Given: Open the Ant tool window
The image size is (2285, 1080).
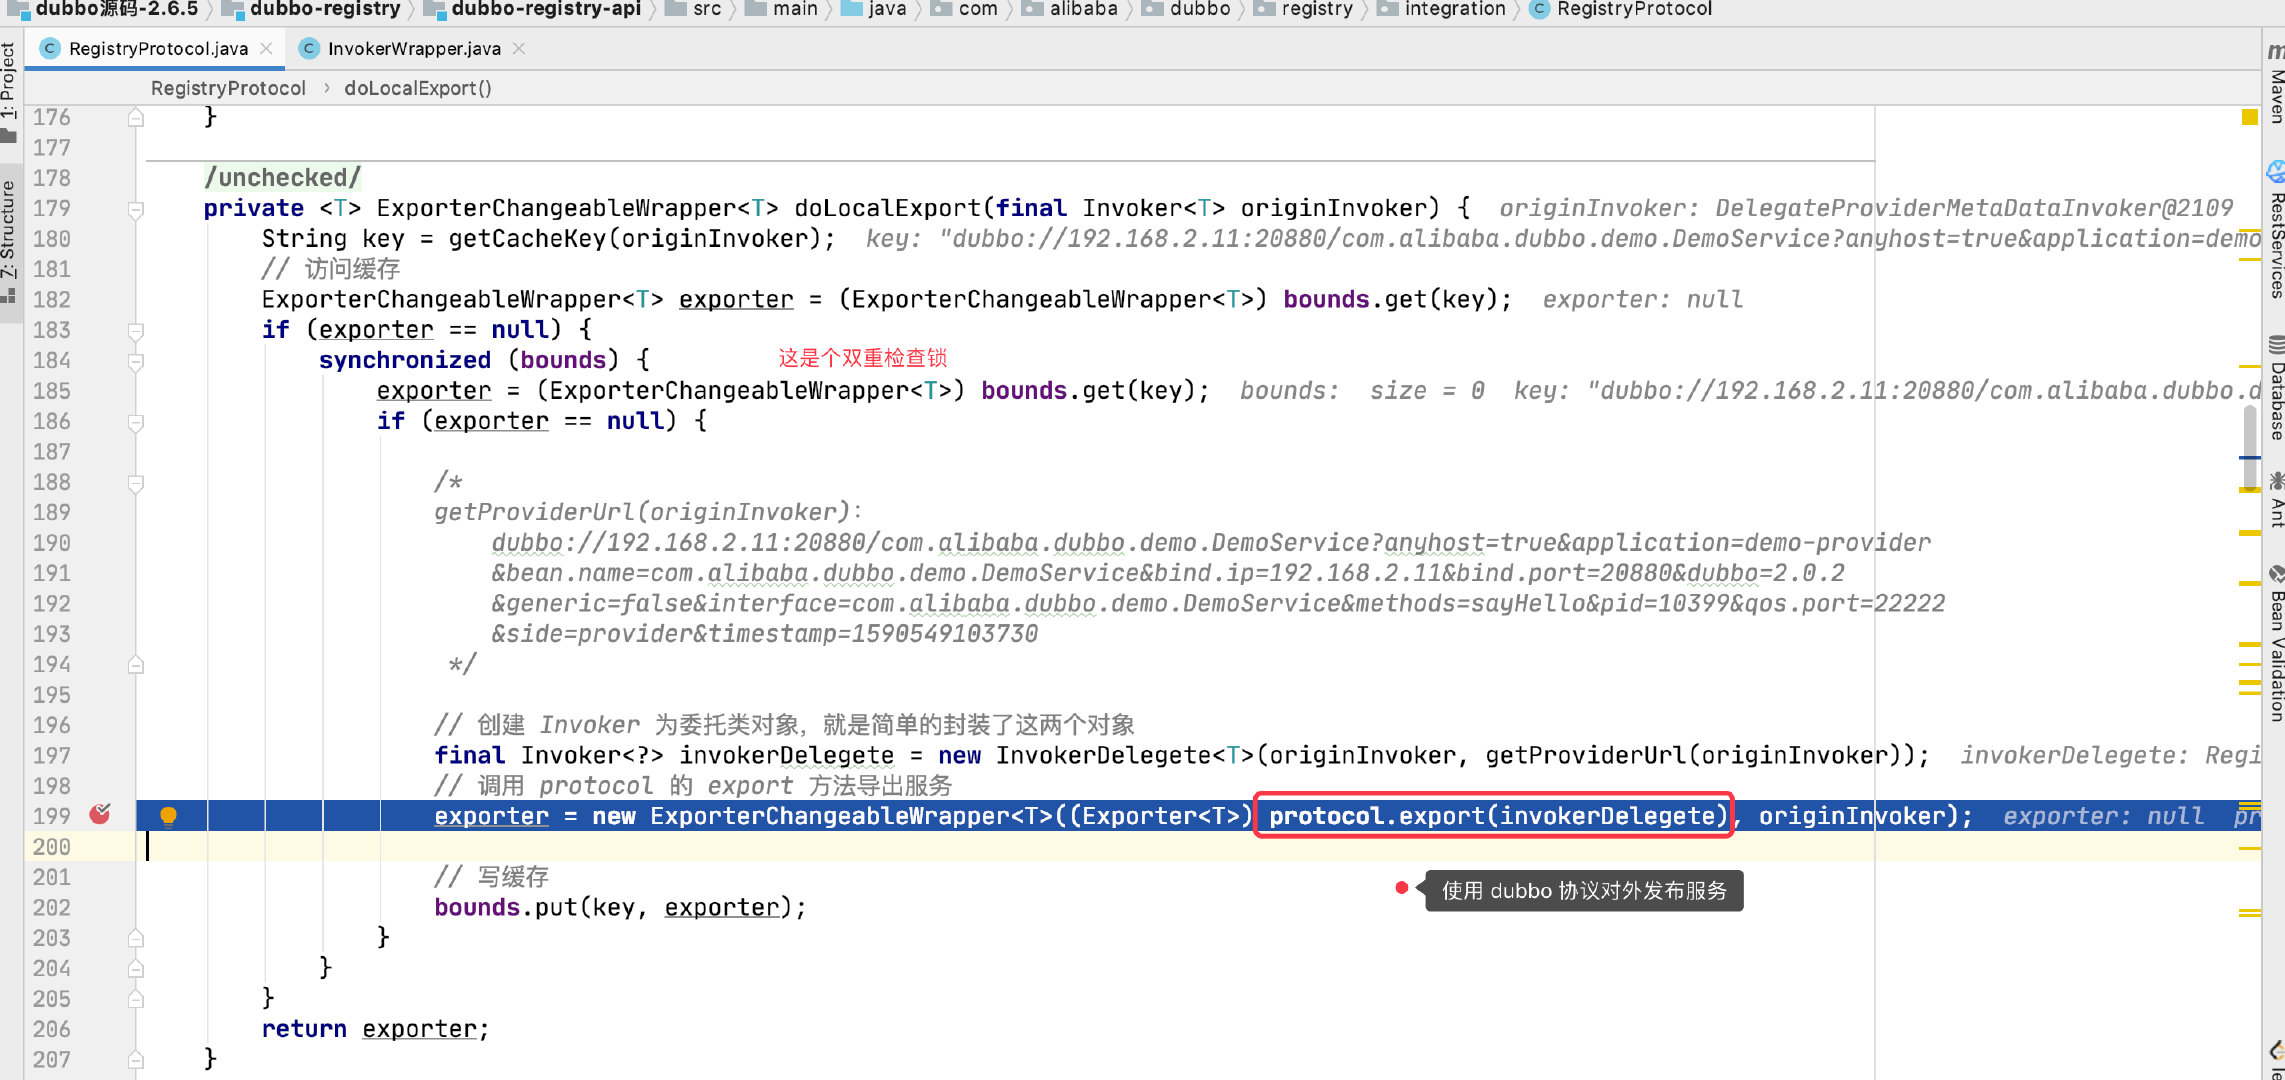Looking at the screenshot, I should coord(2275,500).
